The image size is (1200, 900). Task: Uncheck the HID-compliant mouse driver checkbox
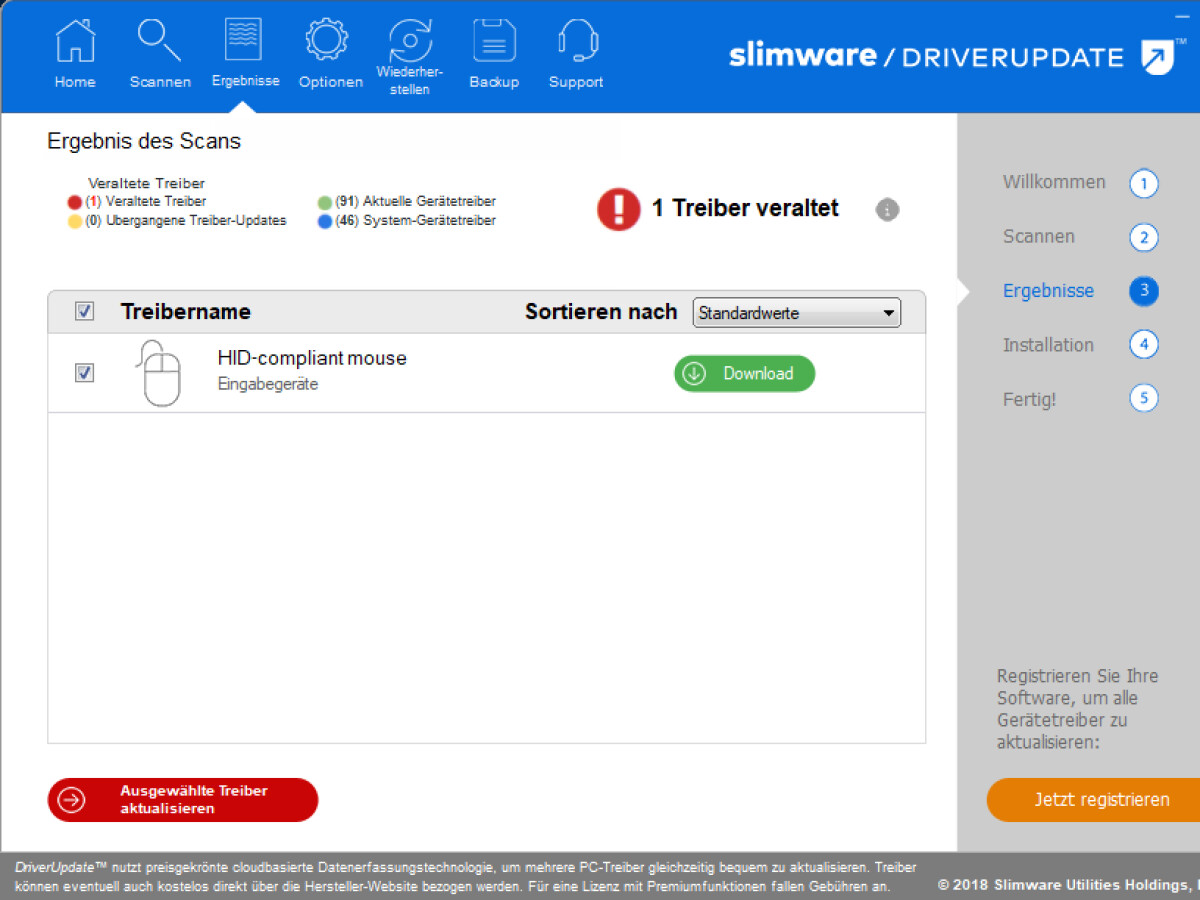[85, 372]
